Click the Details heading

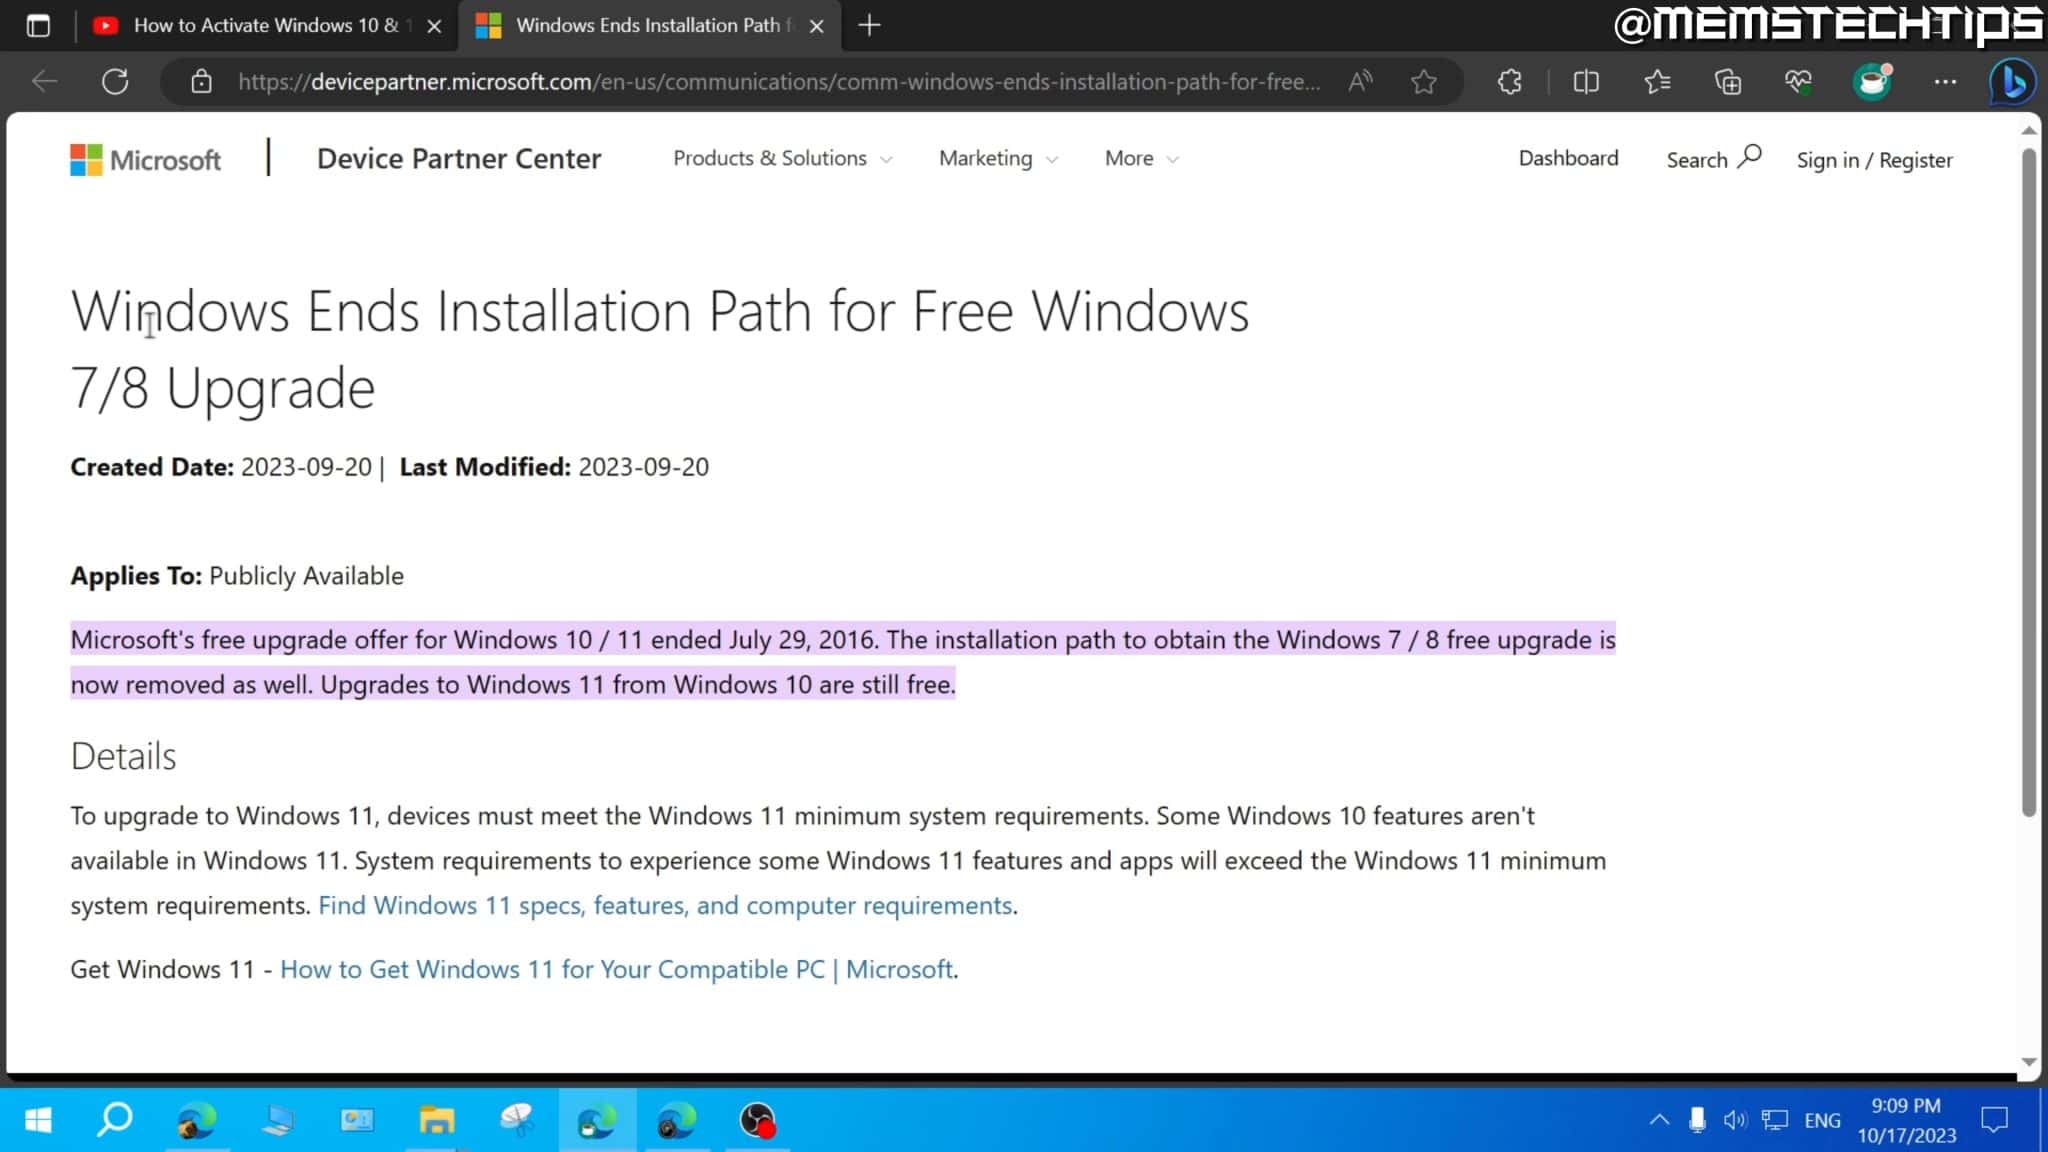tap(123, 756)
